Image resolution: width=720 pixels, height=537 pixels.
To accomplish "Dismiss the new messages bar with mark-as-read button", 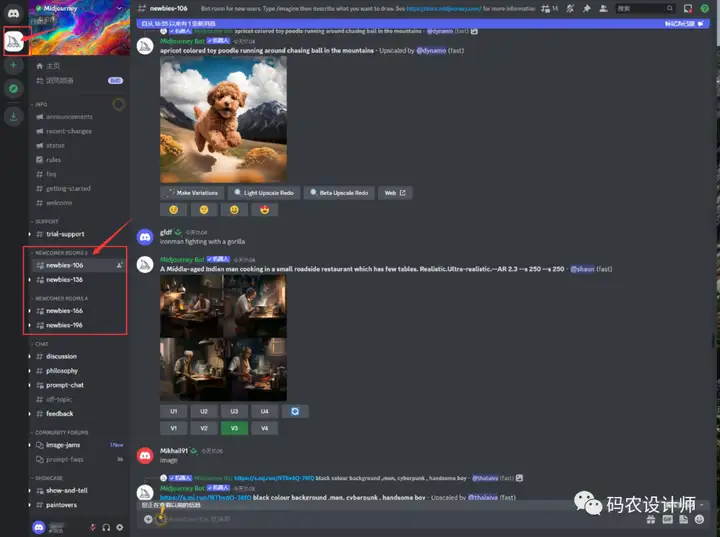I will 684,23.
